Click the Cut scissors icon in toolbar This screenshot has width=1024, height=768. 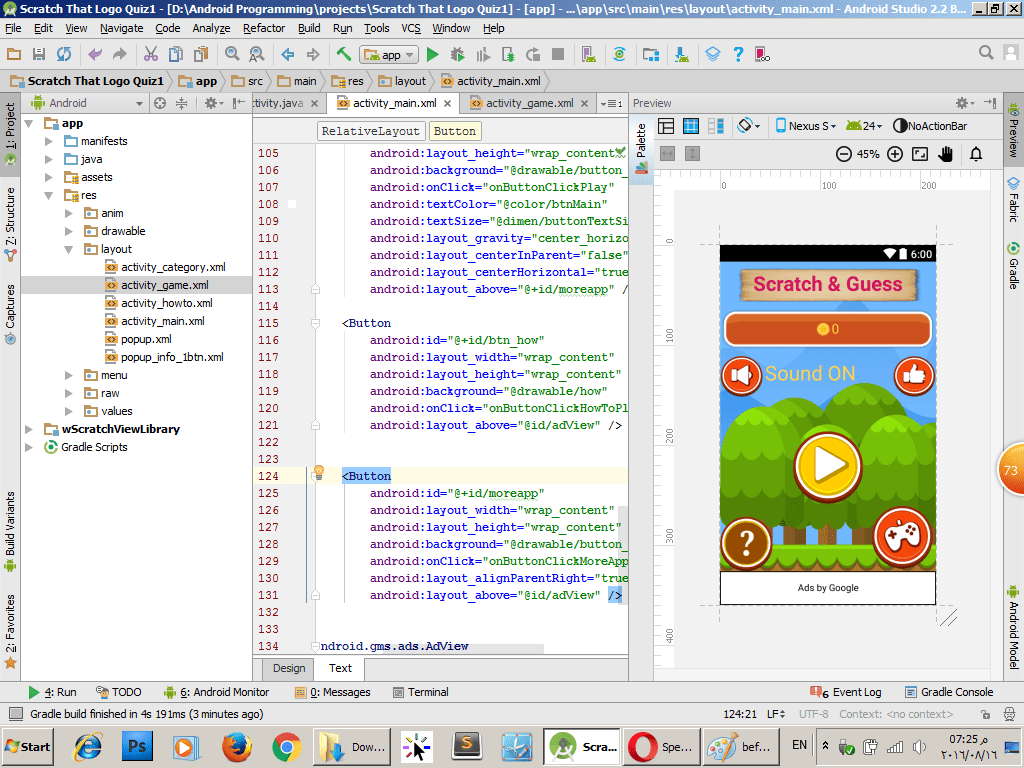coord(151,54)
